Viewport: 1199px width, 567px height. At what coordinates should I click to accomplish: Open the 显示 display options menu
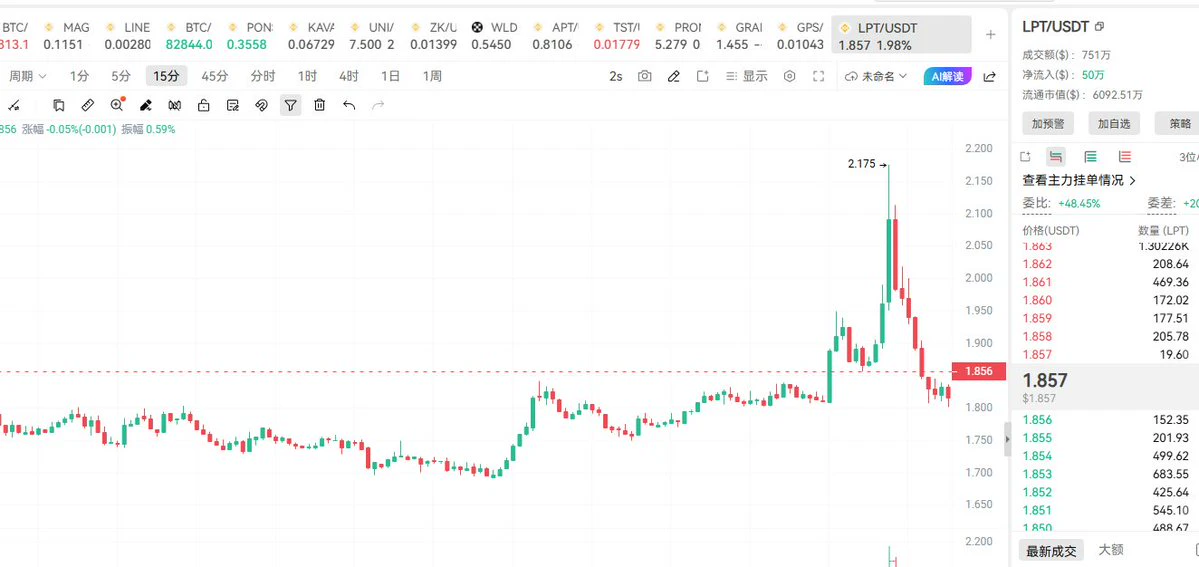coord(746,77)
